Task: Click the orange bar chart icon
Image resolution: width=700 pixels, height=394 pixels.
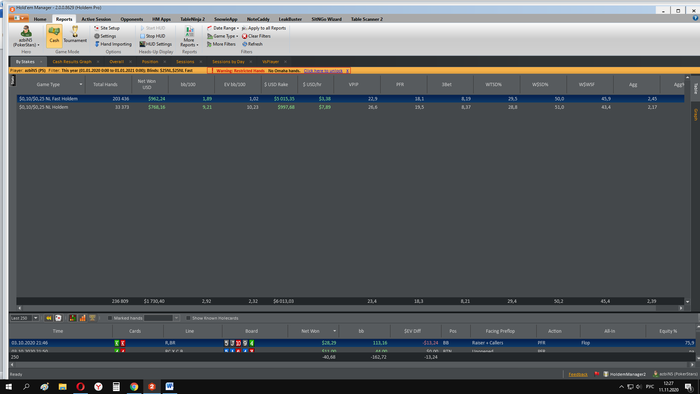Action: coord(83,318)
